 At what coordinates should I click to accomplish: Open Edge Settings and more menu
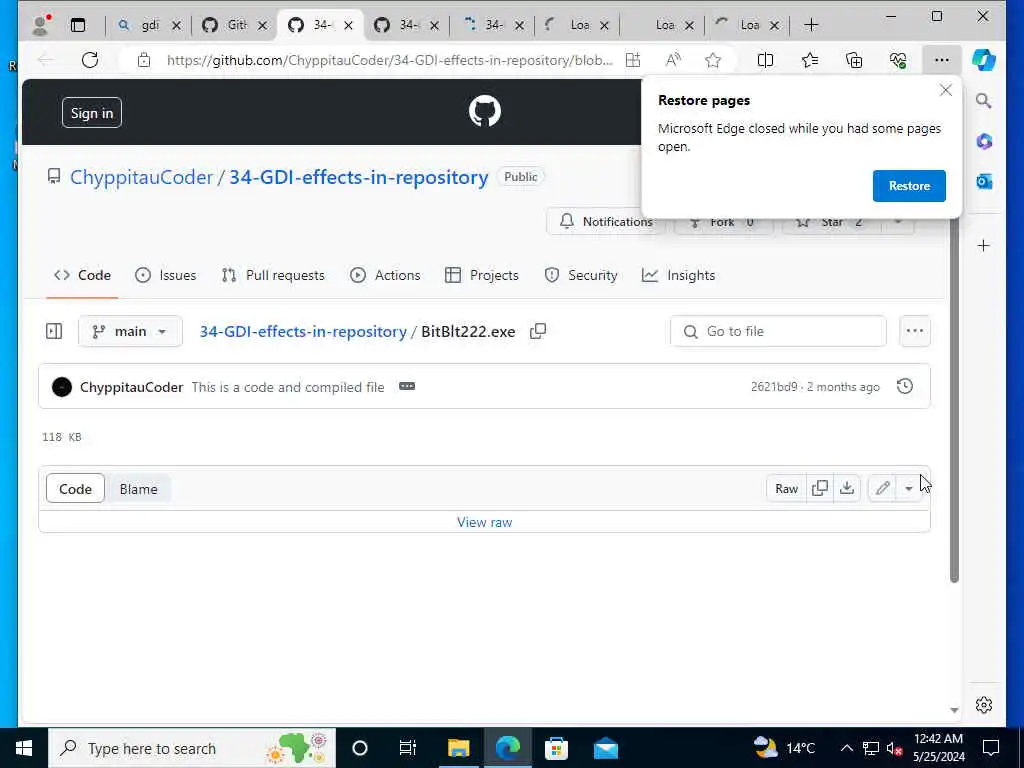click(x=942, y=60)
